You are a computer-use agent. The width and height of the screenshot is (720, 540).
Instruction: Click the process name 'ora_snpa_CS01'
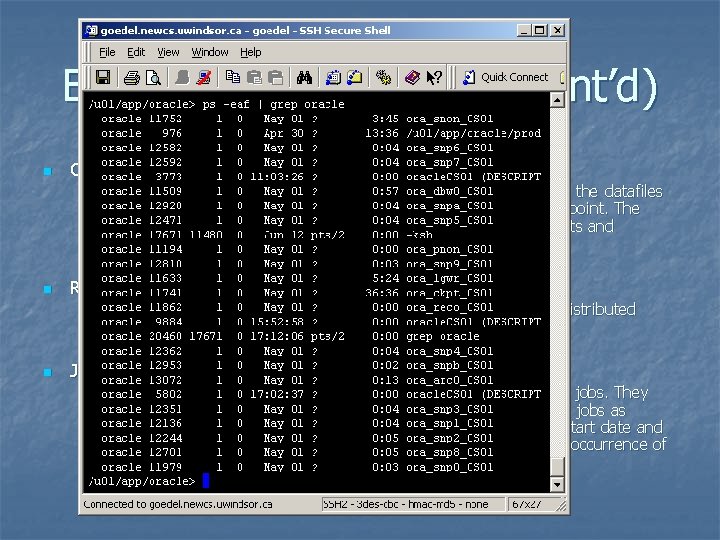[450, 206]
